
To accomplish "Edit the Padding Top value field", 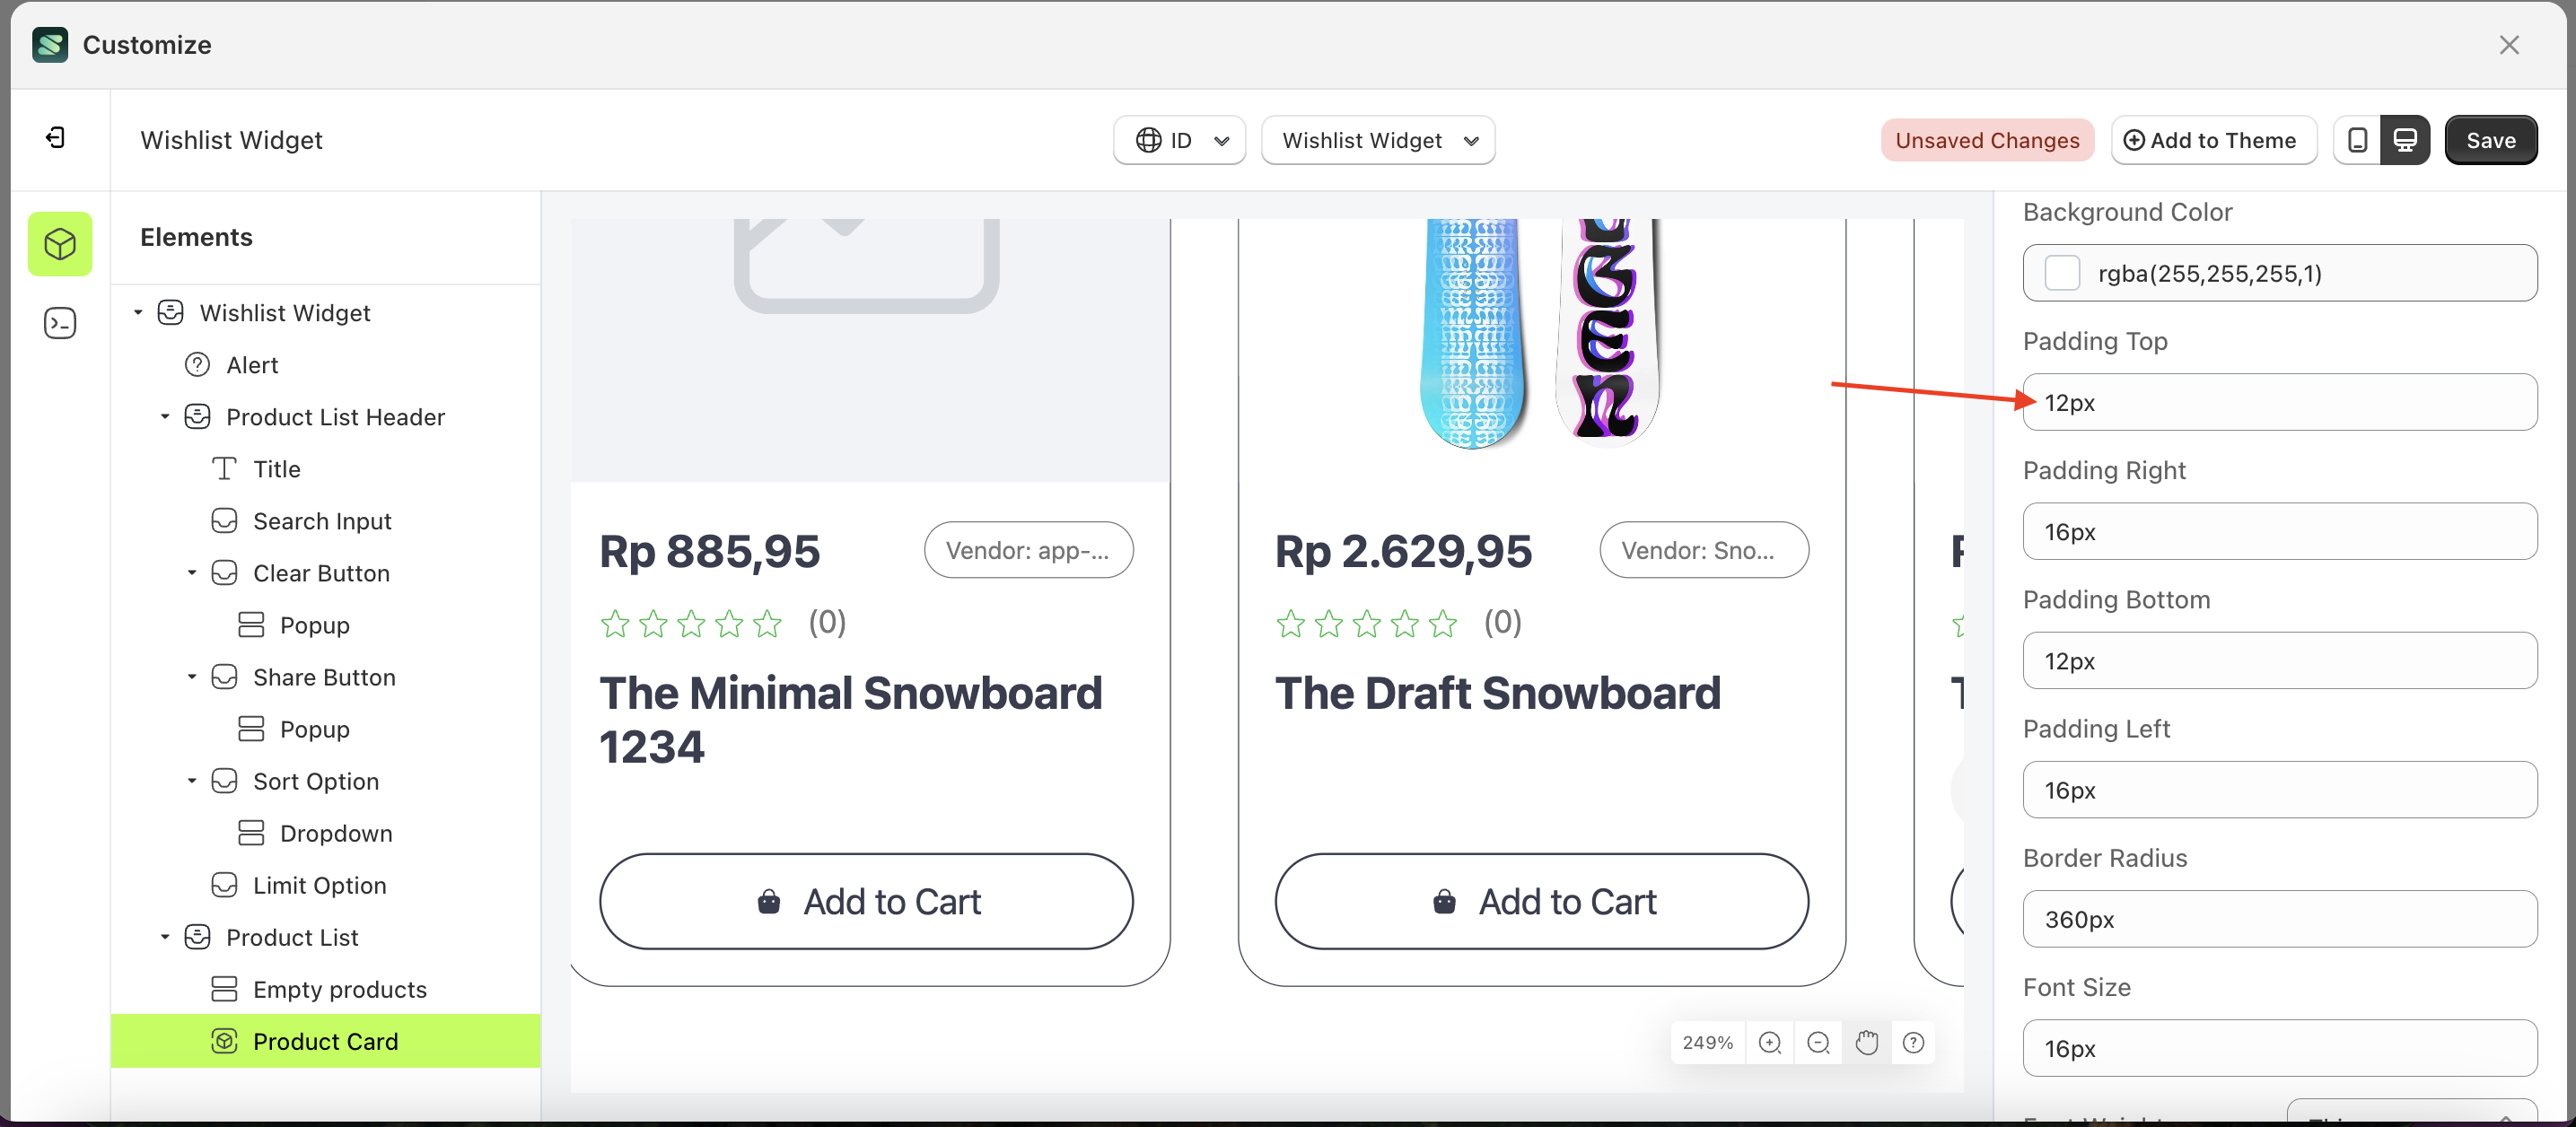I will (x=2280, y=402).
